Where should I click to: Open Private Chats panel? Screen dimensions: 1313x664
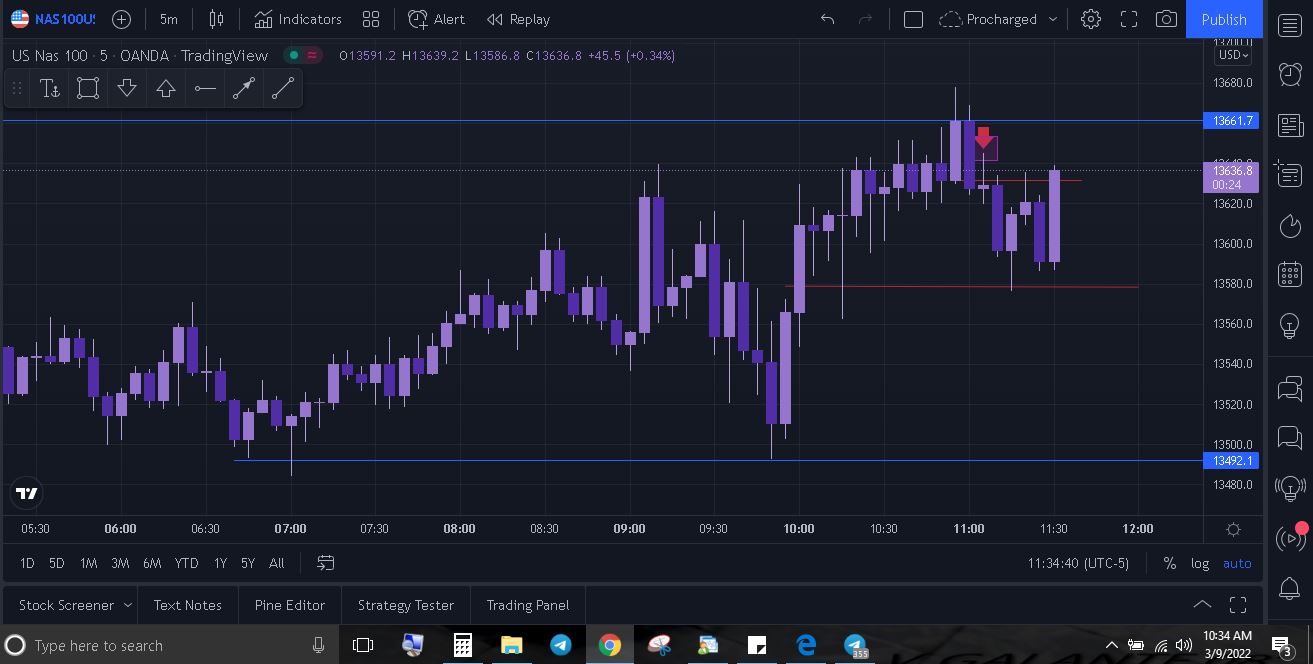(1290, 438)
